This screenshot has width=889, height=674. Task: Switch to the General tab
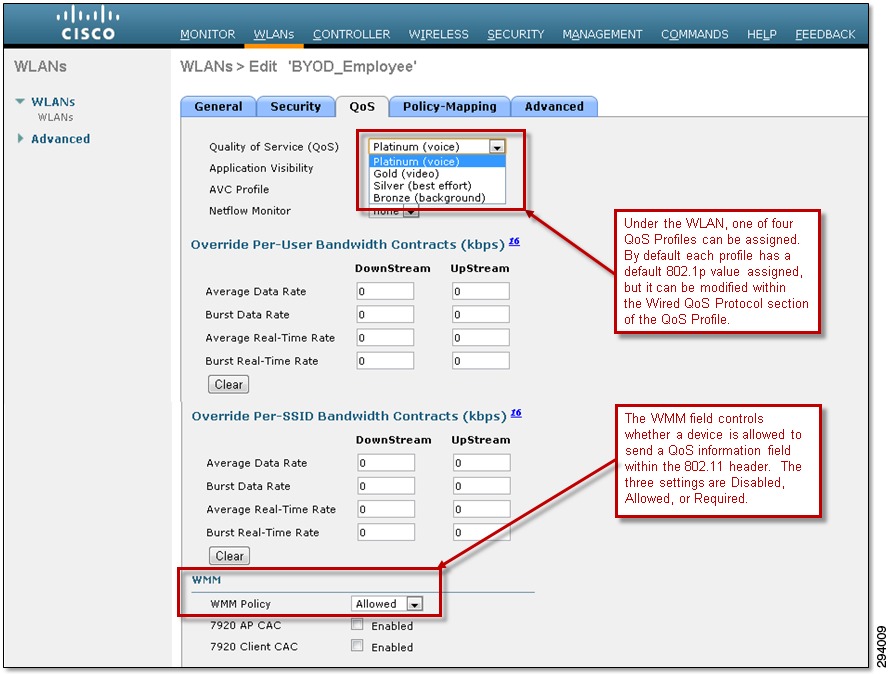[218, 107]
